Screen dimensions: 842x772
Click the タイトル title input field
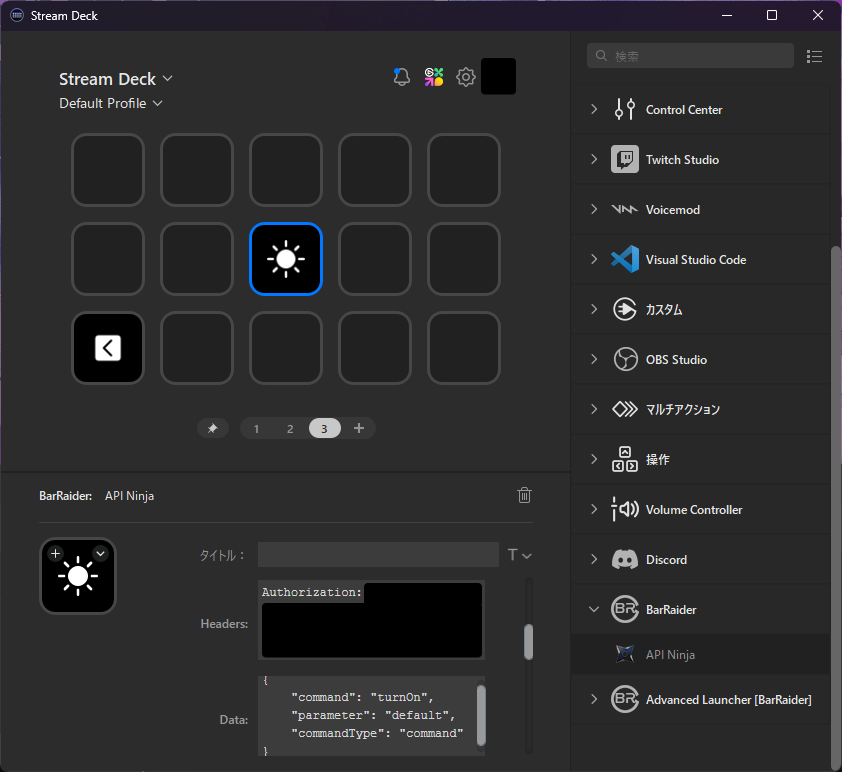pos(378,555)
